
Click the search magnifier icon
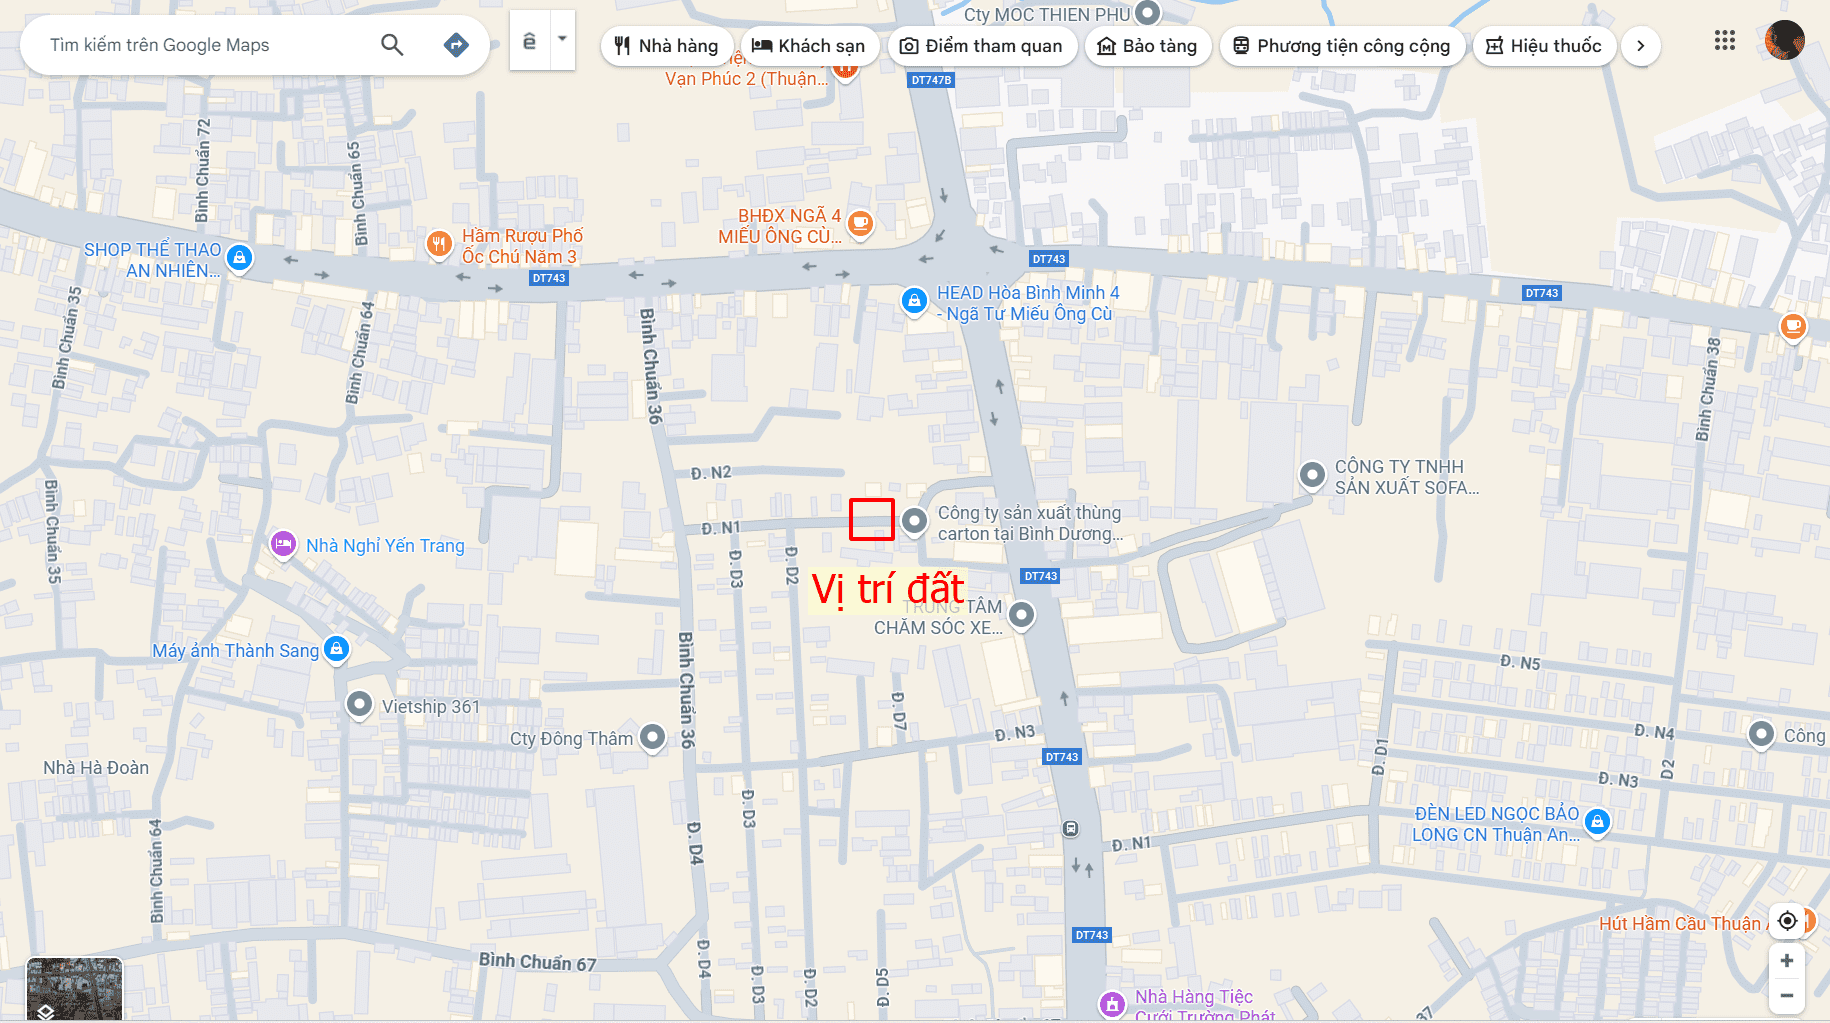pos(392,45)
